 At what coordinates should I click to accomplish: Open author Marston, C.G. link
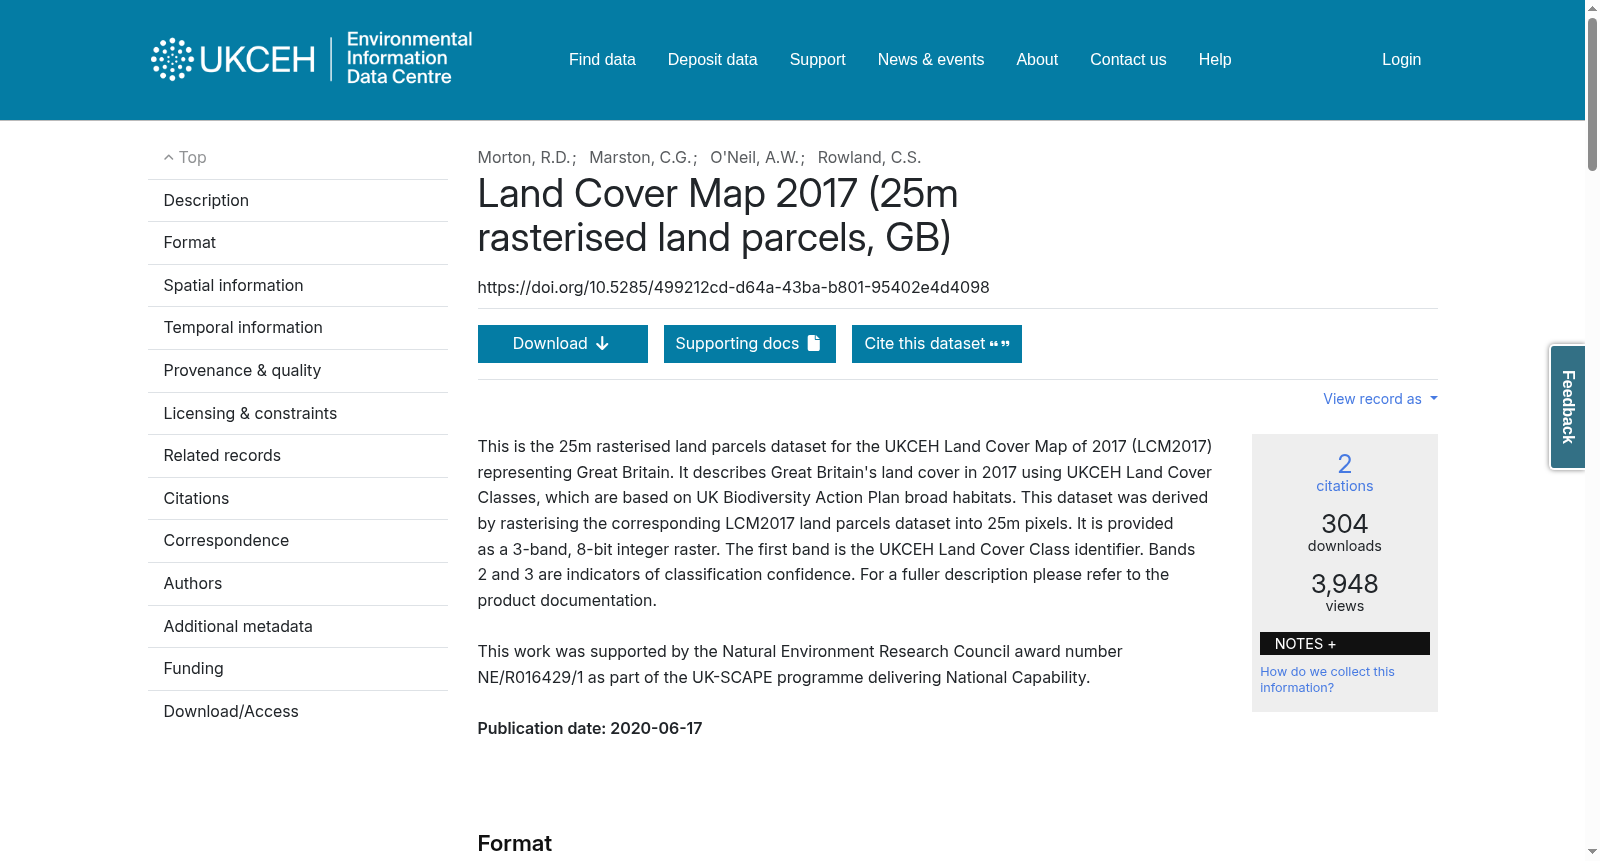click(x=640, y=157)
